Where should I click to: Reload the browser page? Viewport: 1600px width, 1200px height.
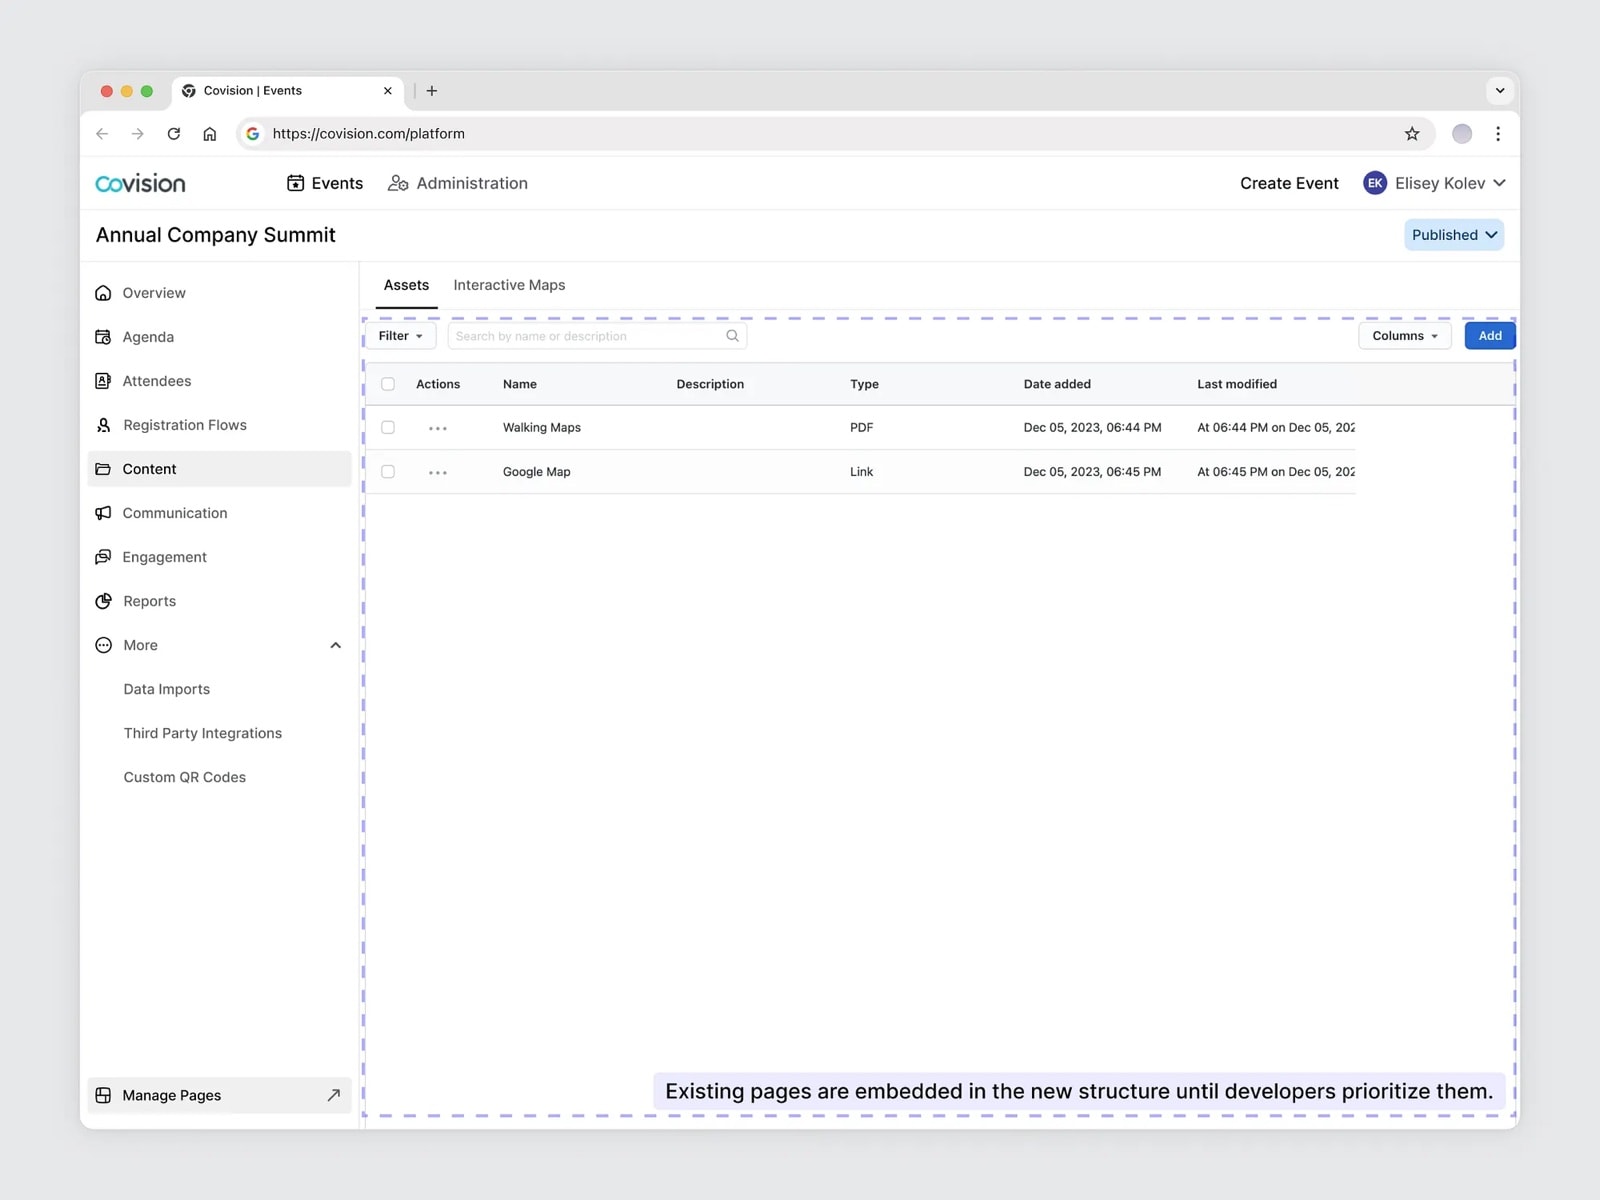[x=174, y=134]
